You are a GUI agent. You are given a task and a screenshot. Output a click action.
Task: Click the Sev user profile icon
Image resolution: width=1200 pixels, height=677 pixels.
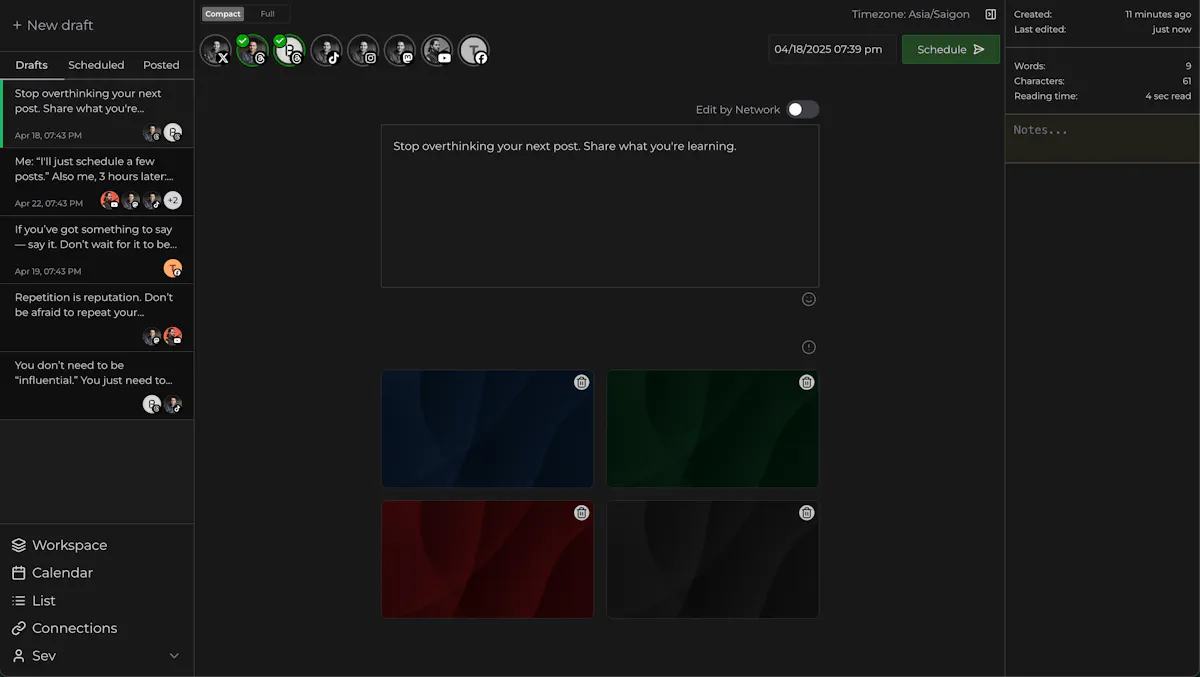[18, 656]
